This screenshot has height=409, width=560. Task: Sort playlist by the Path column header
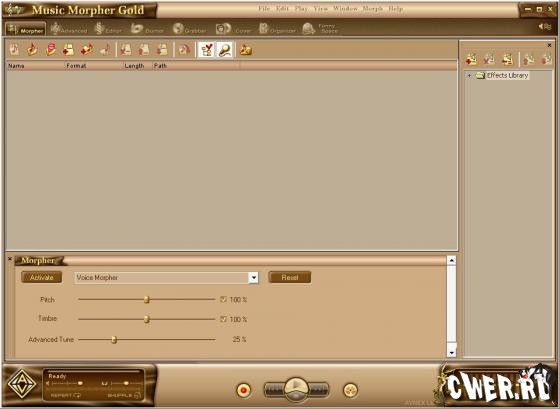coord(196,66)
